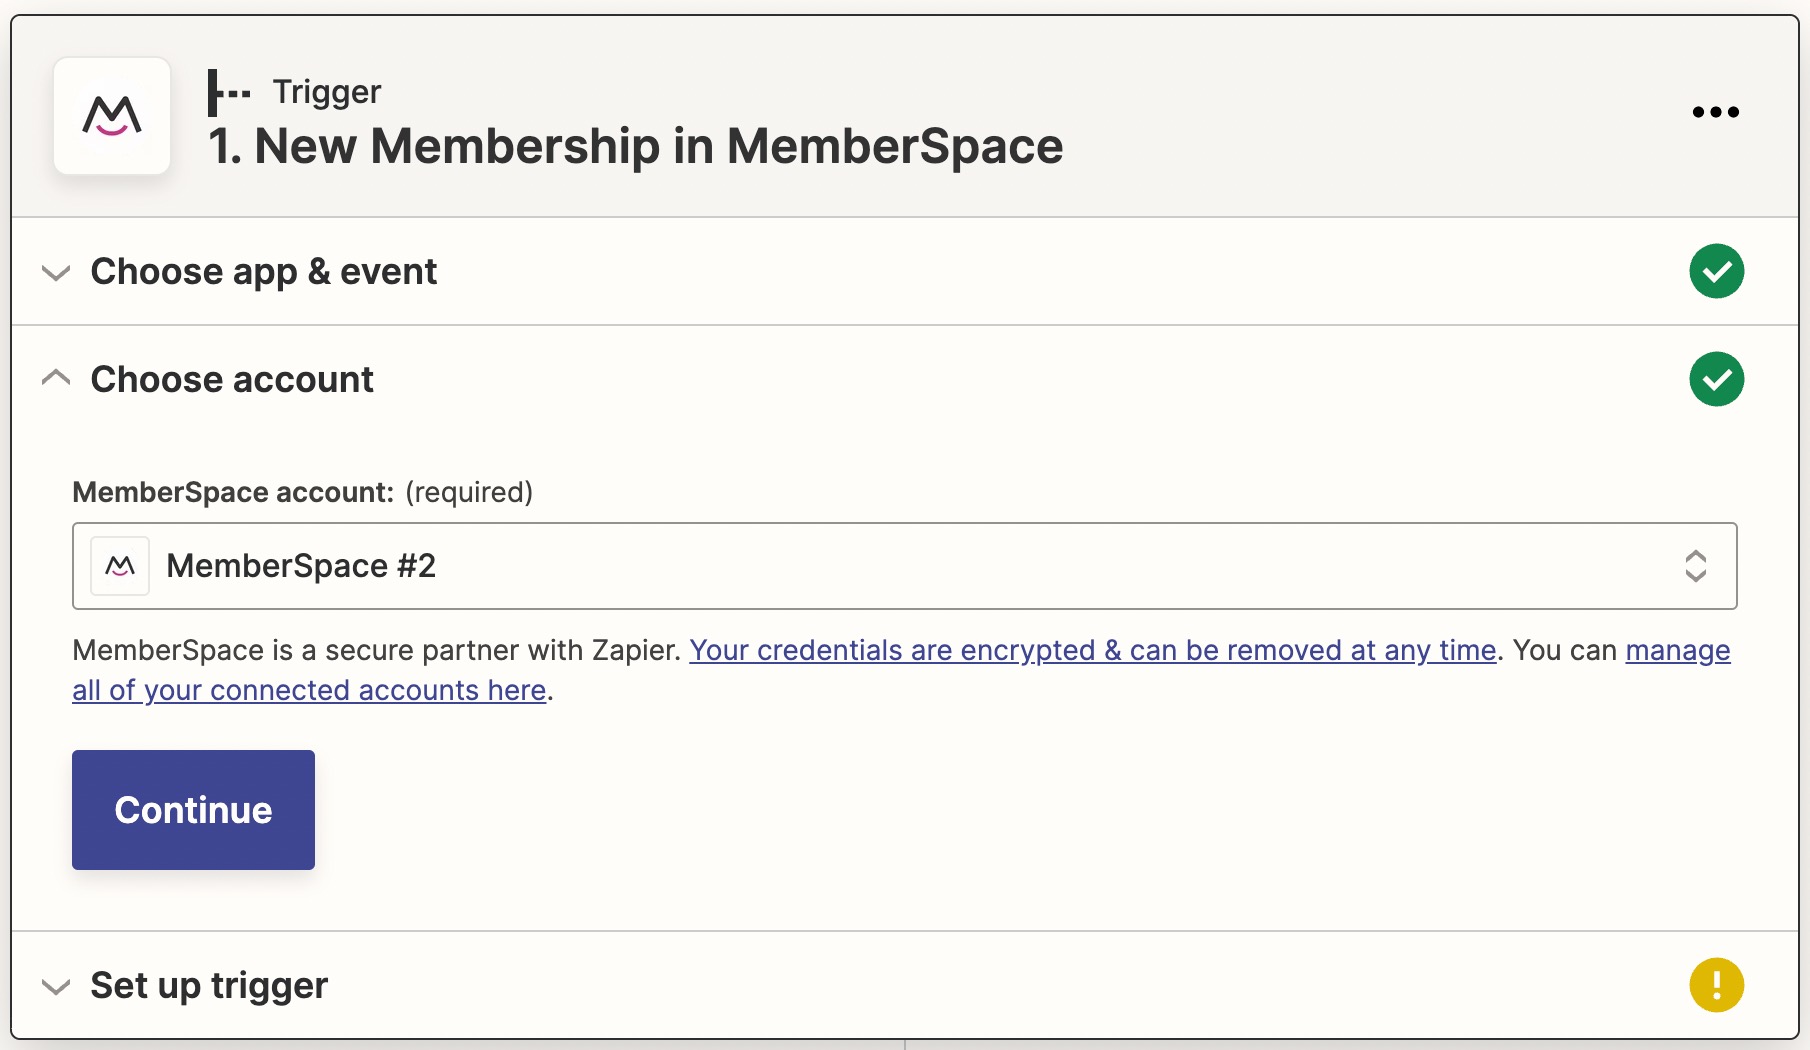Select MemberSpace #2 in the account picker

pos(302,566)
